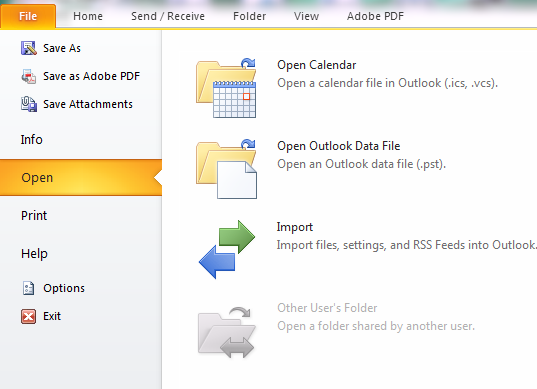Click the Open Calendar heading
Viewport: 537px width, 389px height.
316,65
